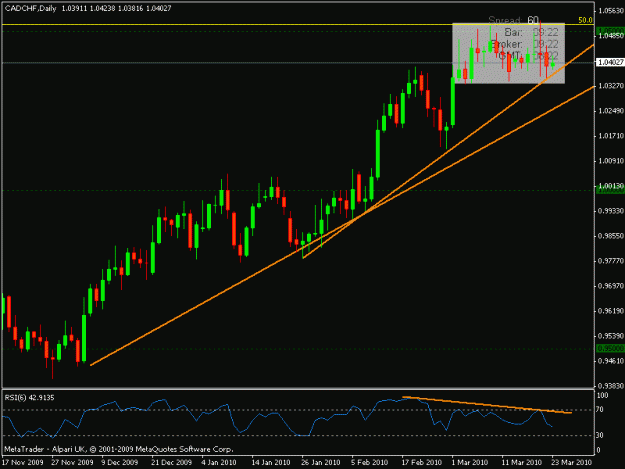The image size is (625, 469).
Task: Click the green 0.95000 level label
Action: click(610, 349)
